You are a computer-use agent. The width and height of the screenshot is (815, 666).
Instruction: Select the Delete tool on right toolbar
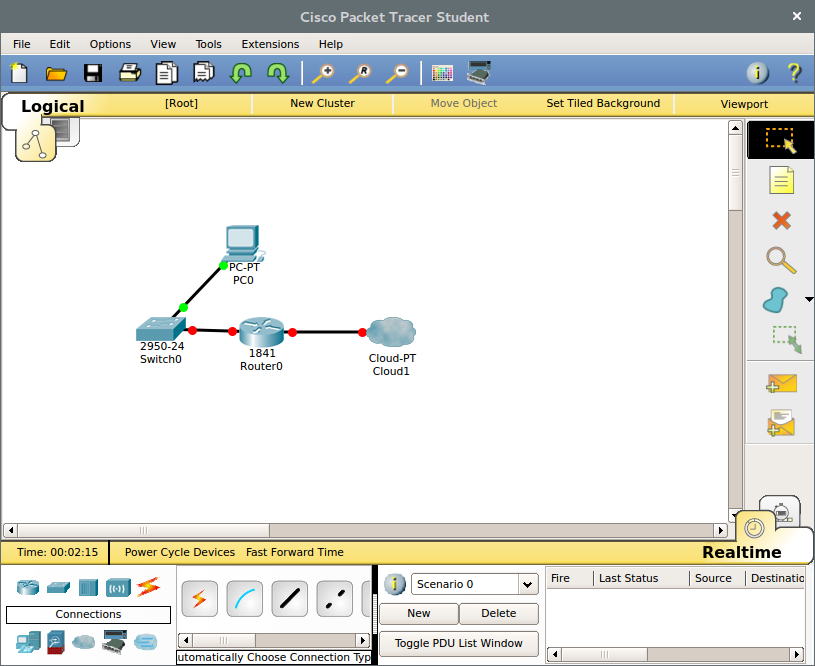click(780, 220)
